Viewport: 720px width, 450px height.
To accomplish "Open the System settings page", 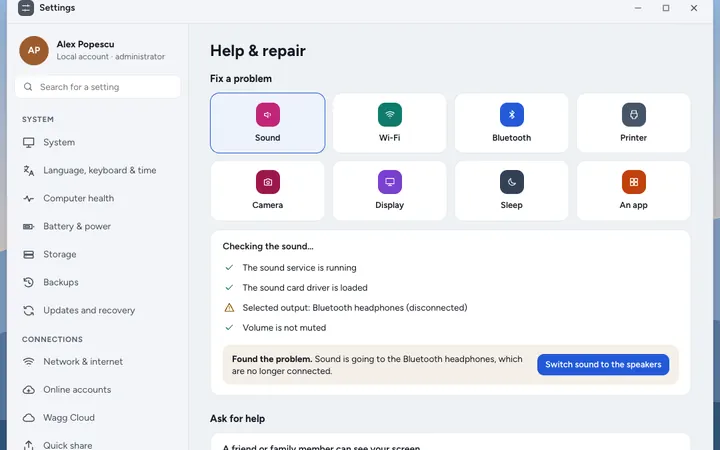I will [x=98, y=142].
